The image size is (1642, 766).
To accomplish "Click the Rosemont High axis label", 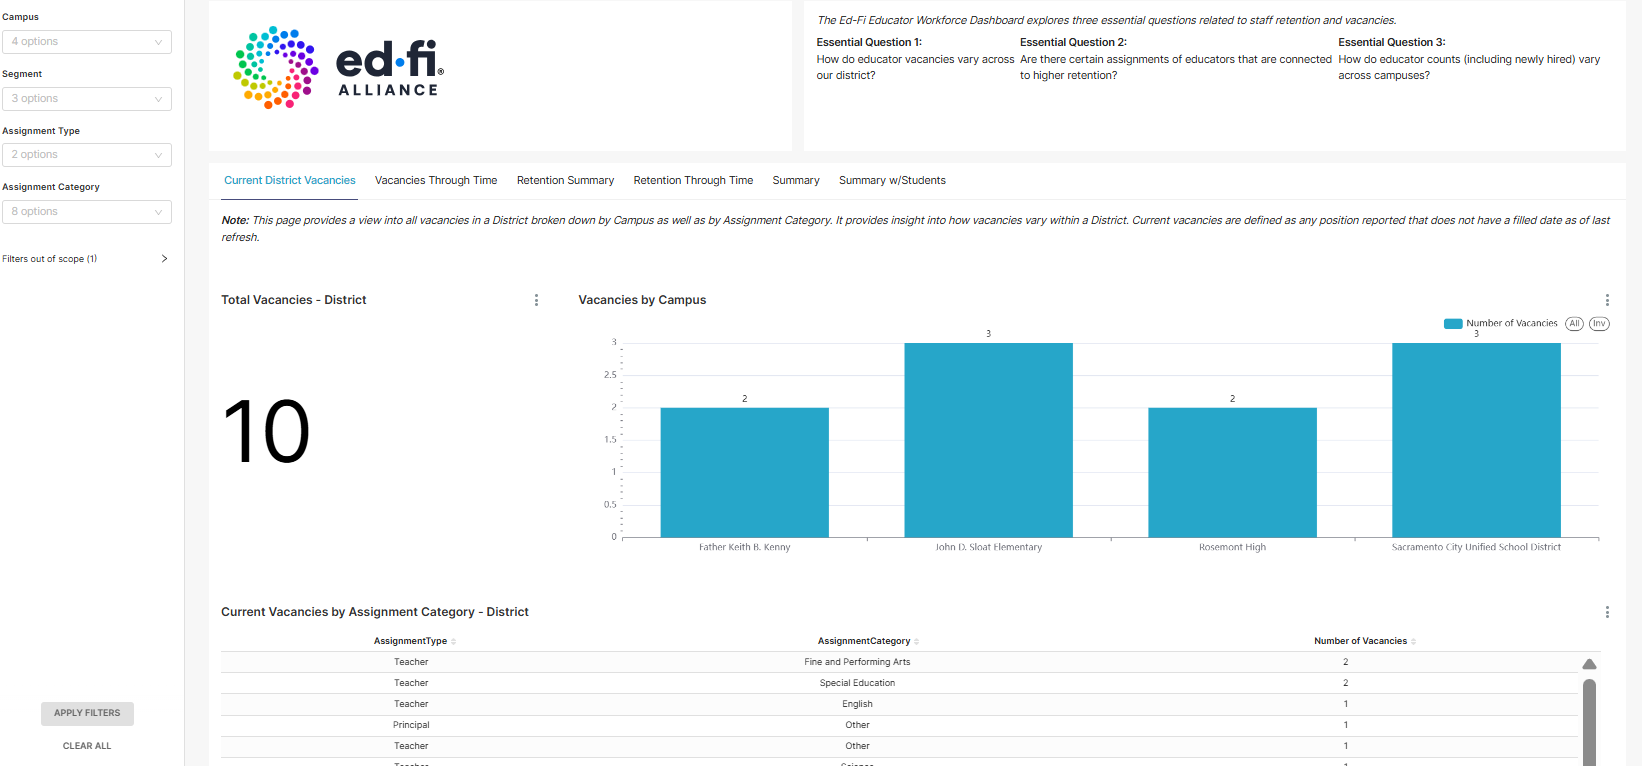I will (x=1233, y=547).
